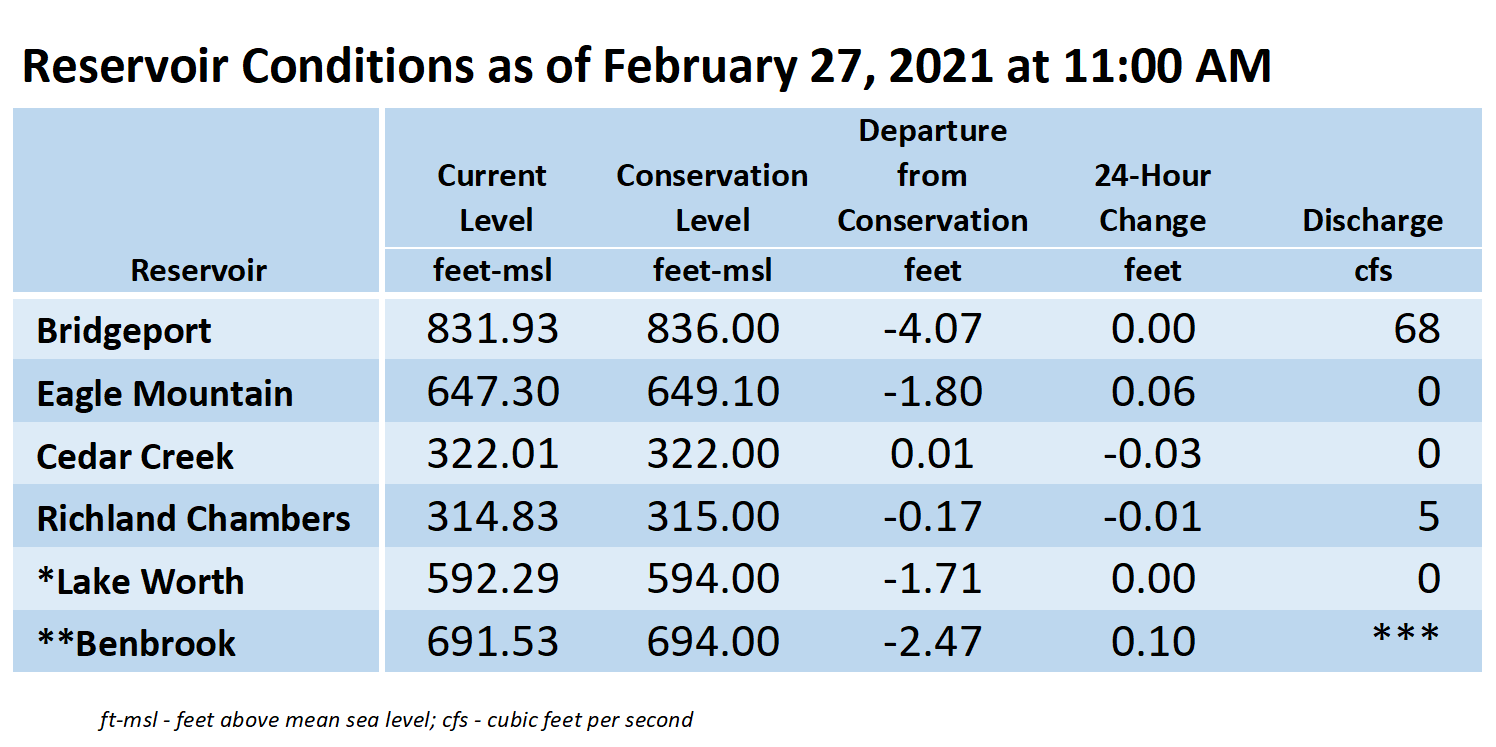Select Eagle Mountain conservation level 649.10

[x=713, y=391]
